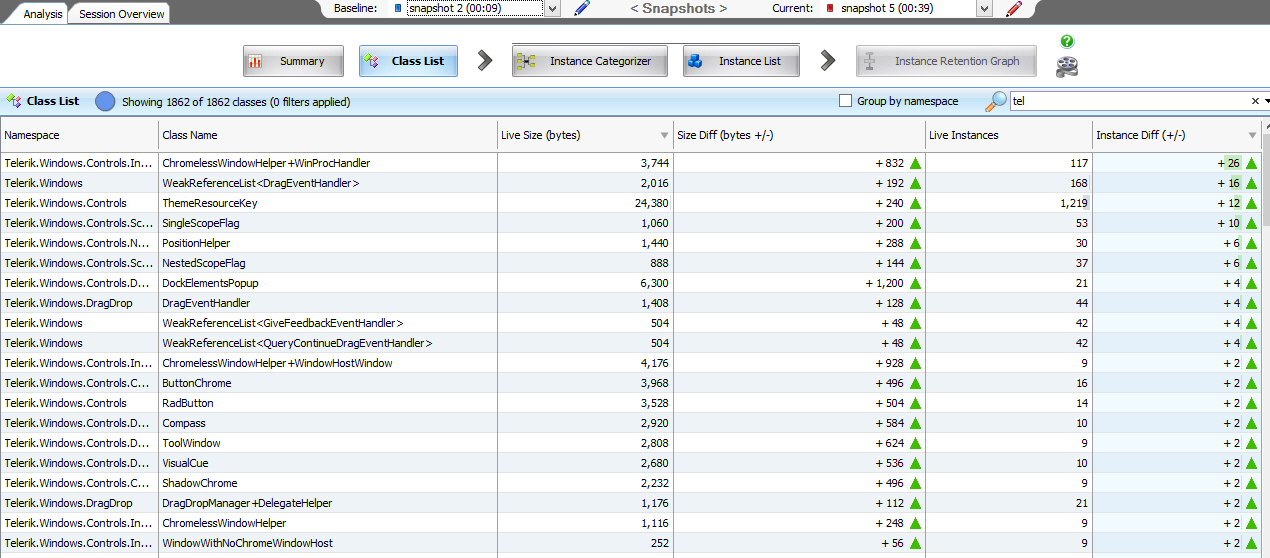The width and height of the screenshot is (1270, 558).
Task: Select the RadButton class row
Action: (630, 403)
